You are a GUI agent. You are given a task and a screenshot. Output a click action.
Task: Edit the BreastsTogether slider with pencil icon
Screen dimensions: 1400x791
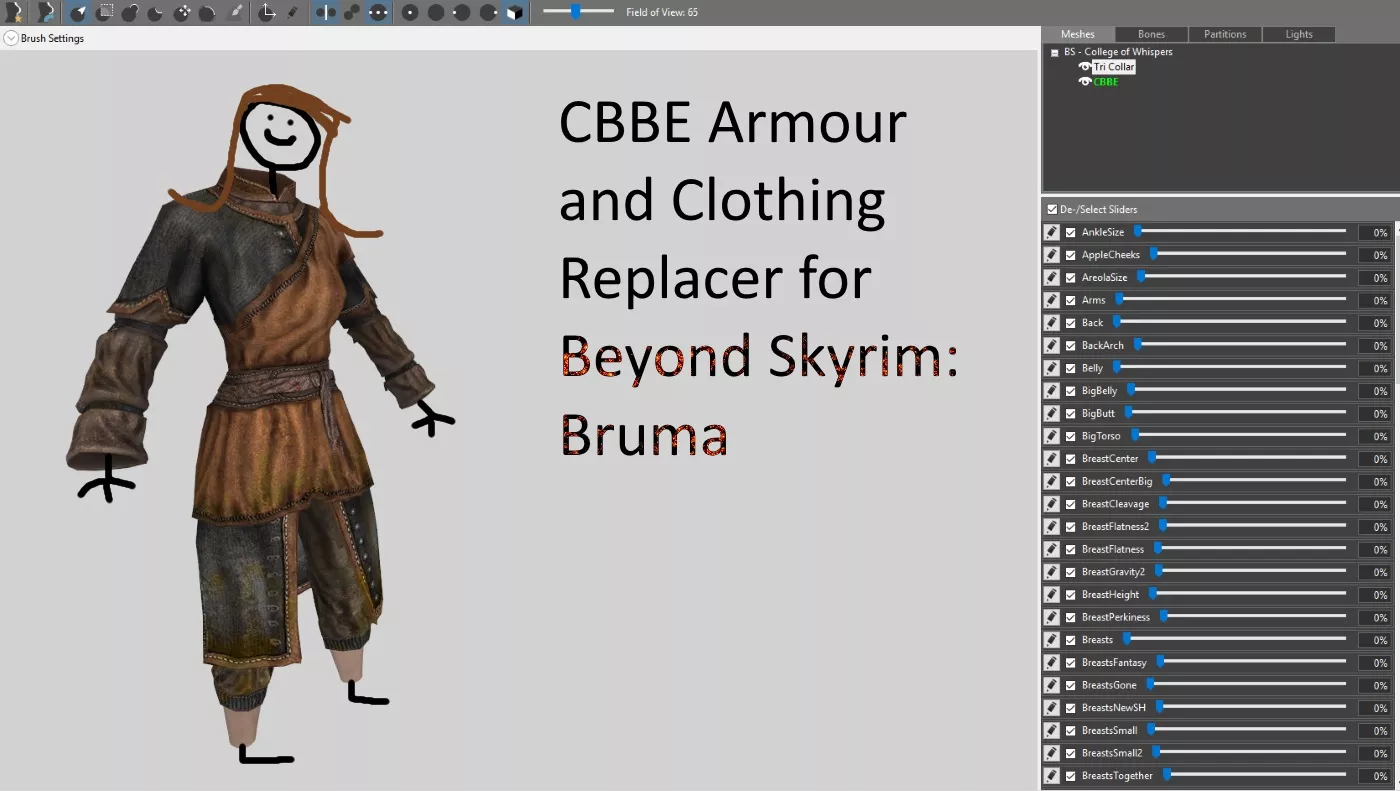[x=1052, y=776]
